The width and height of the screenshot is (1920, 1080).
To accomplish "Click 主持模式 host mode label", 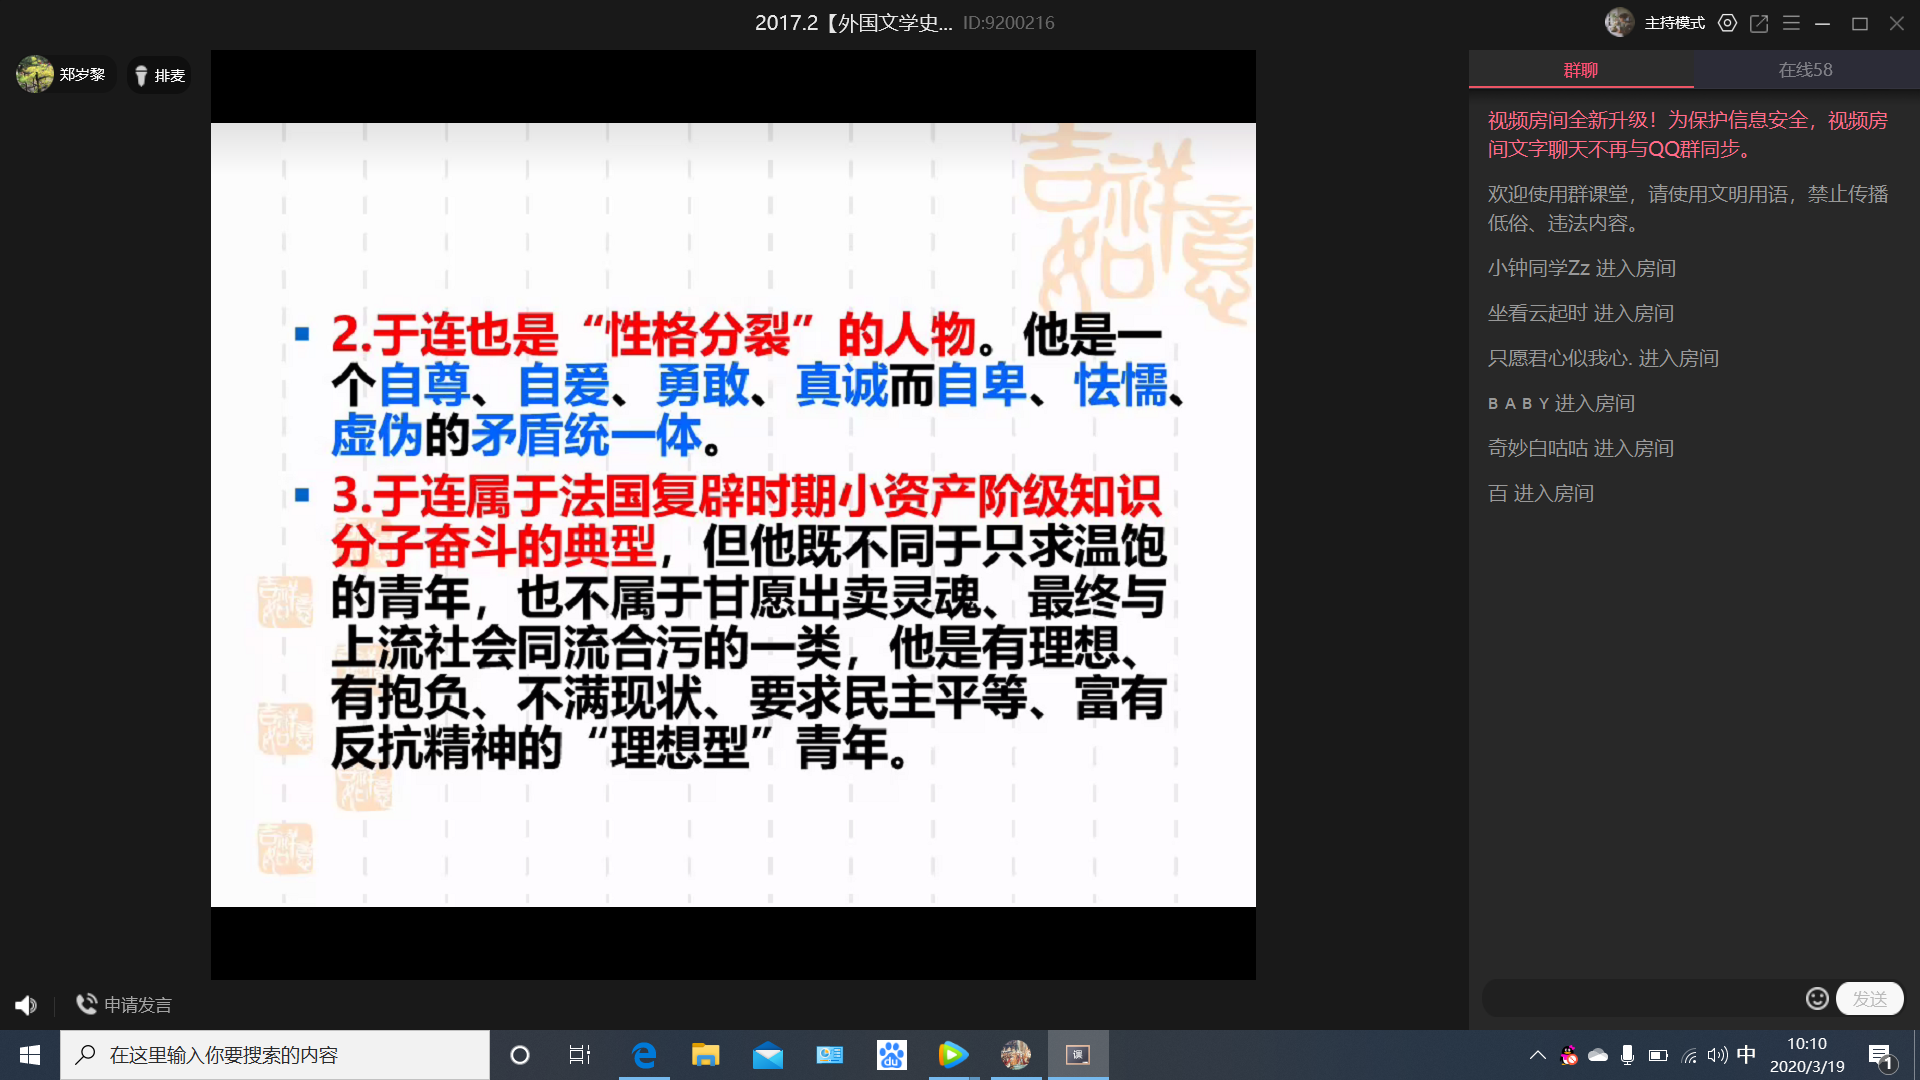I will point(1674,23).
